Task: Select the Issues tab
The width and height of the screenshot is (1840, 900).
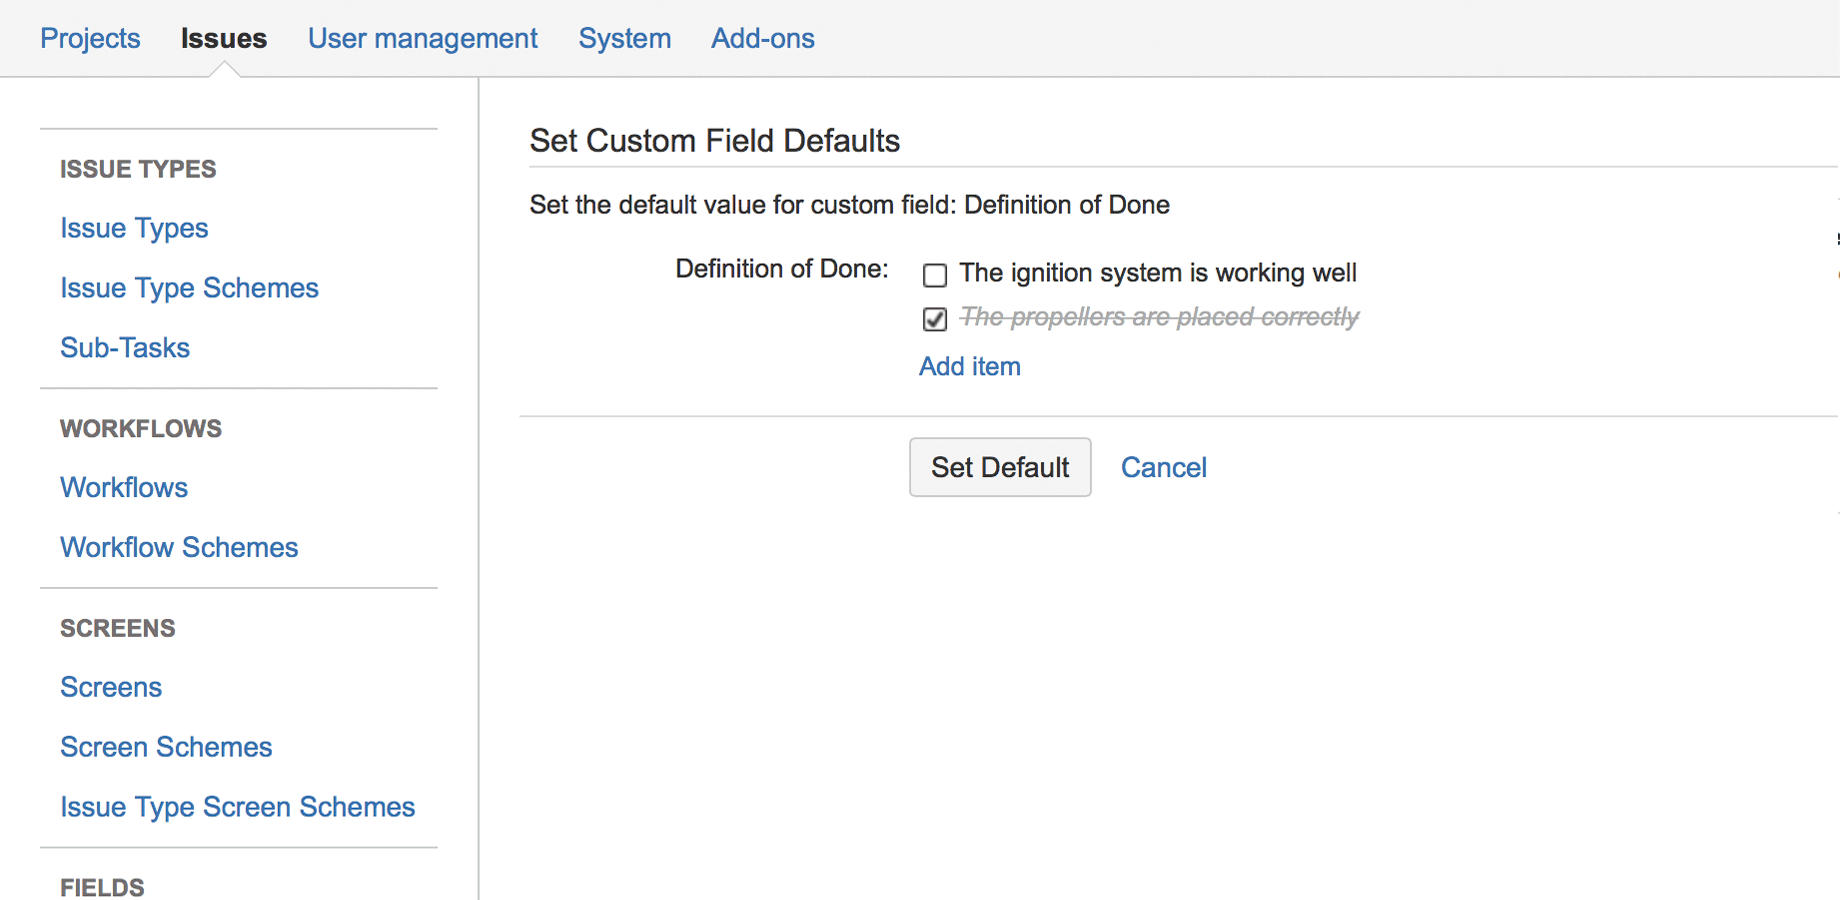Action: 224,38
